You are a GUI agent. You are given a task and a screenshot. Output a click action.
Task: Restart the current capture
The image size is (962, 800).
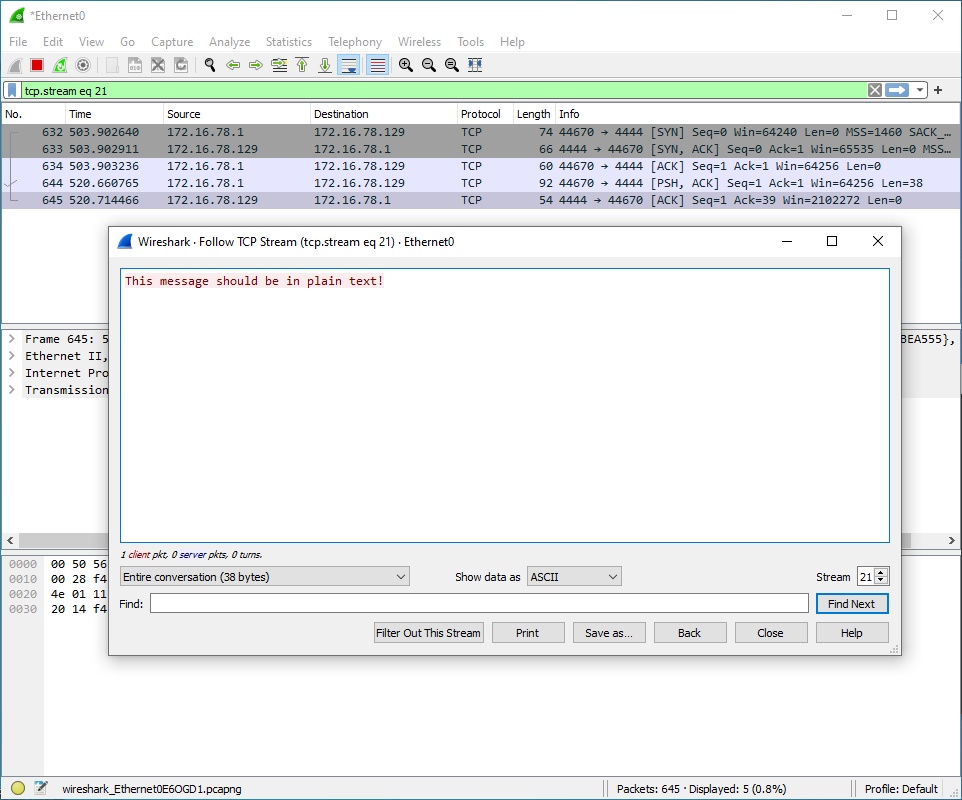pos(60,65)
